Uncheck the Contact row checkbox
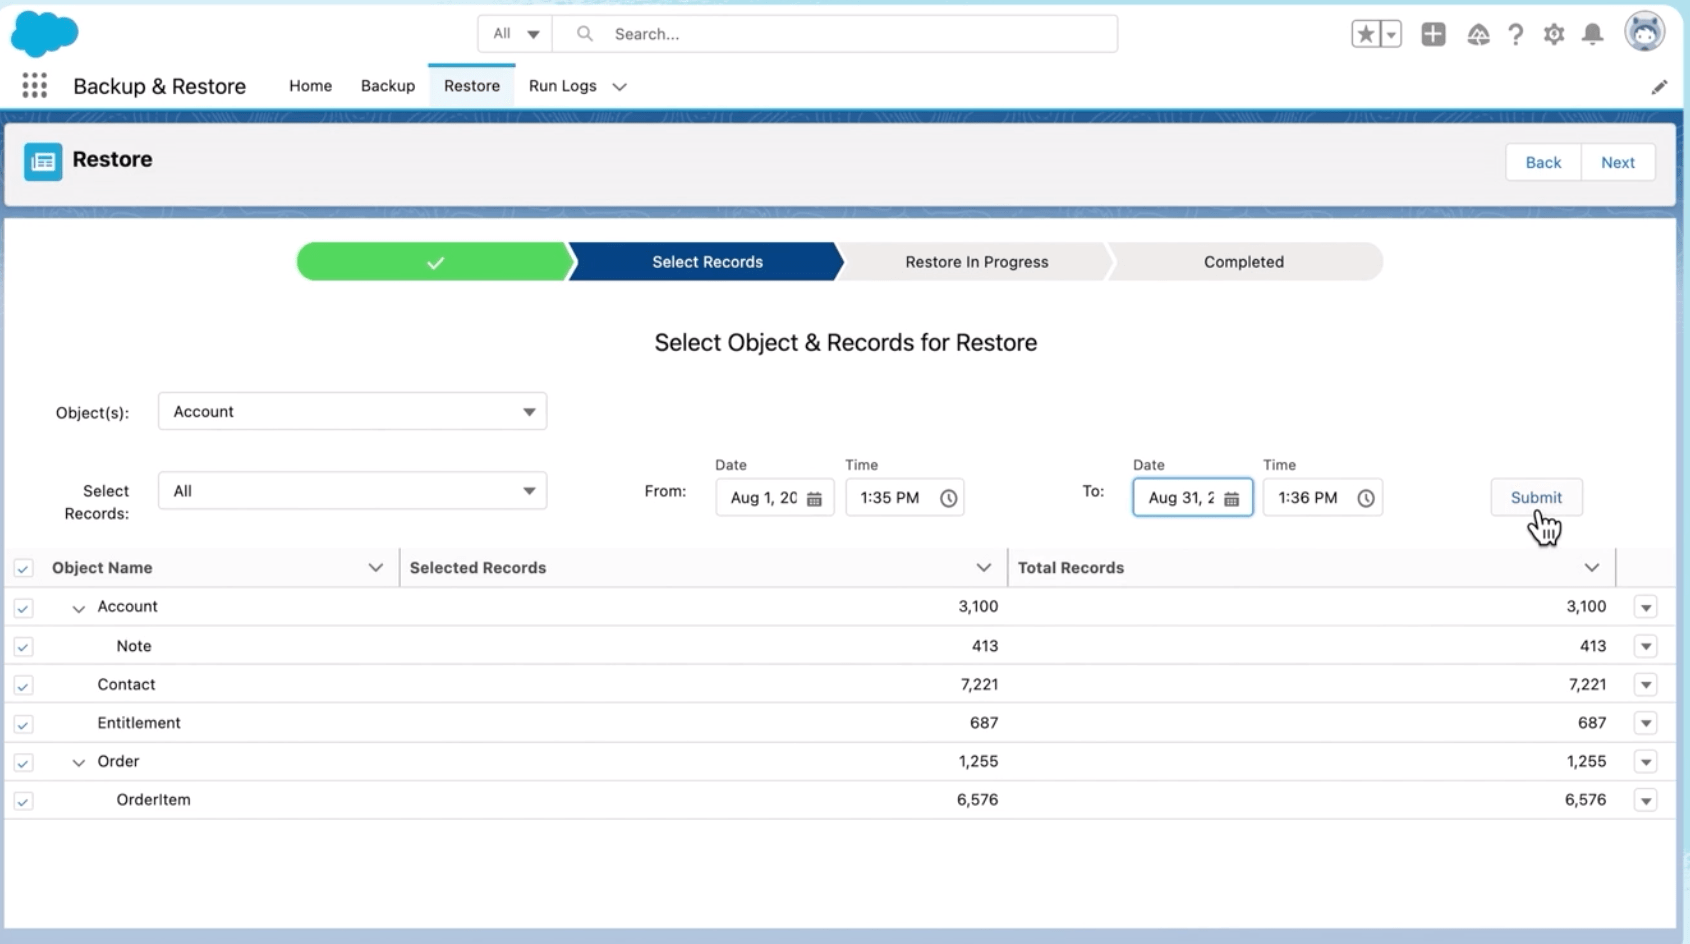 point(23,686)
